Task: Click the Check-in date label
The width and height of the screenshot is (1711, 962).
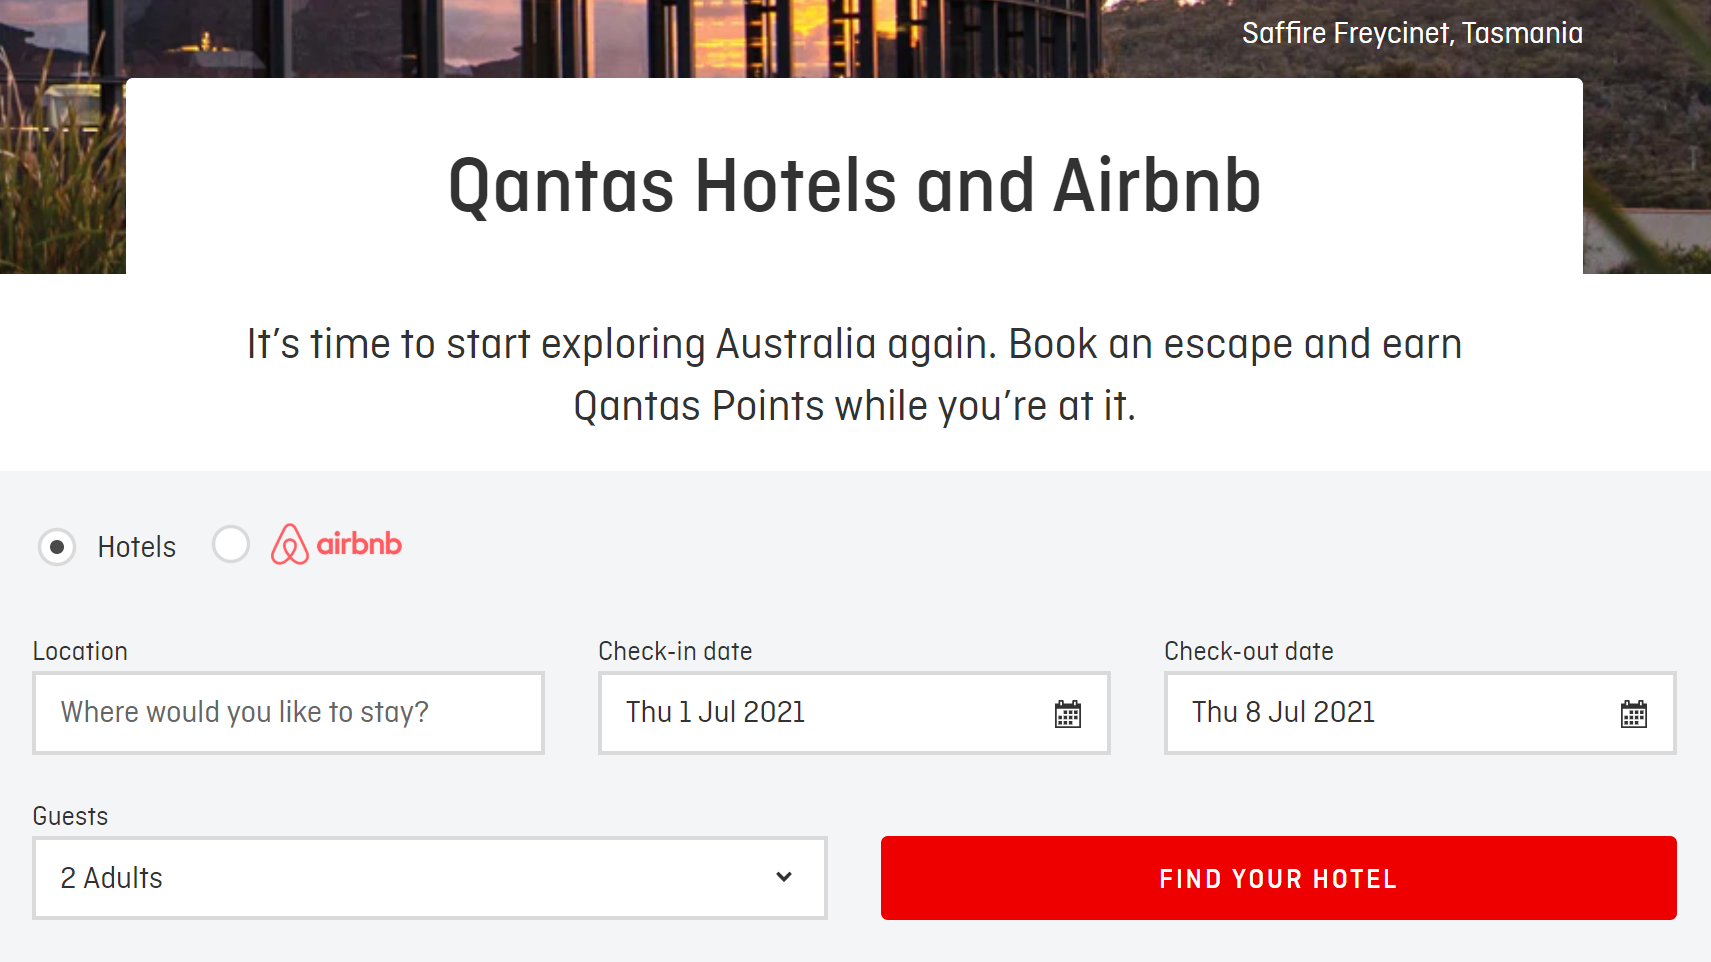Action: (x=675, y=651)
